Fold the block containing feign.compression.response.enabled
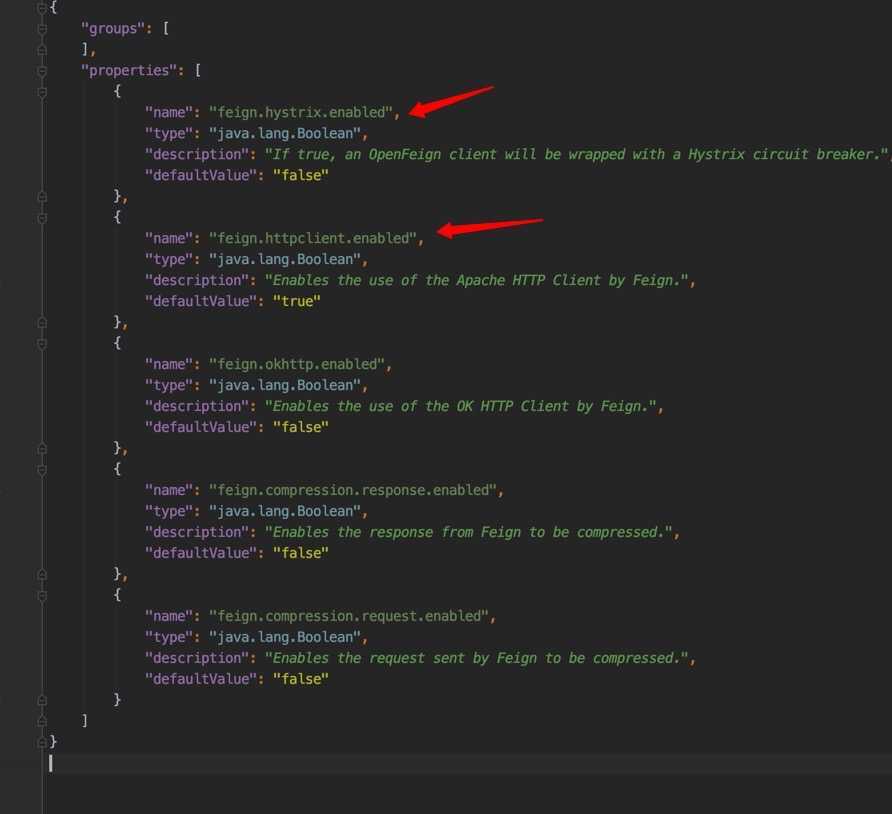The width and height of the screenshot is (892, 814). [42, 470]
